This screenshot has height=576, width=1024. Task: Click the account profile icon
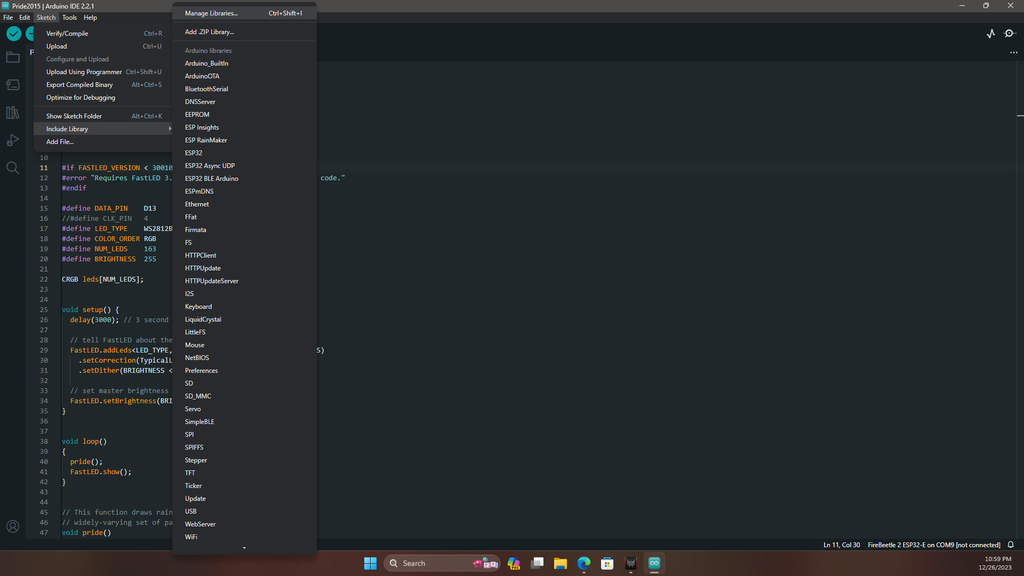(12, 526)
